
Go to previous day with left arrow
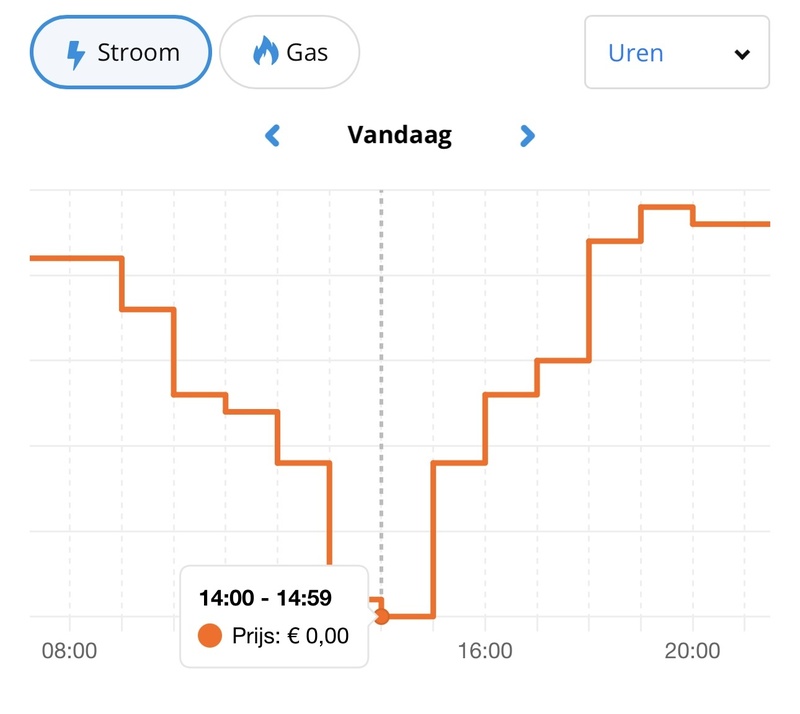click(272, 135)
